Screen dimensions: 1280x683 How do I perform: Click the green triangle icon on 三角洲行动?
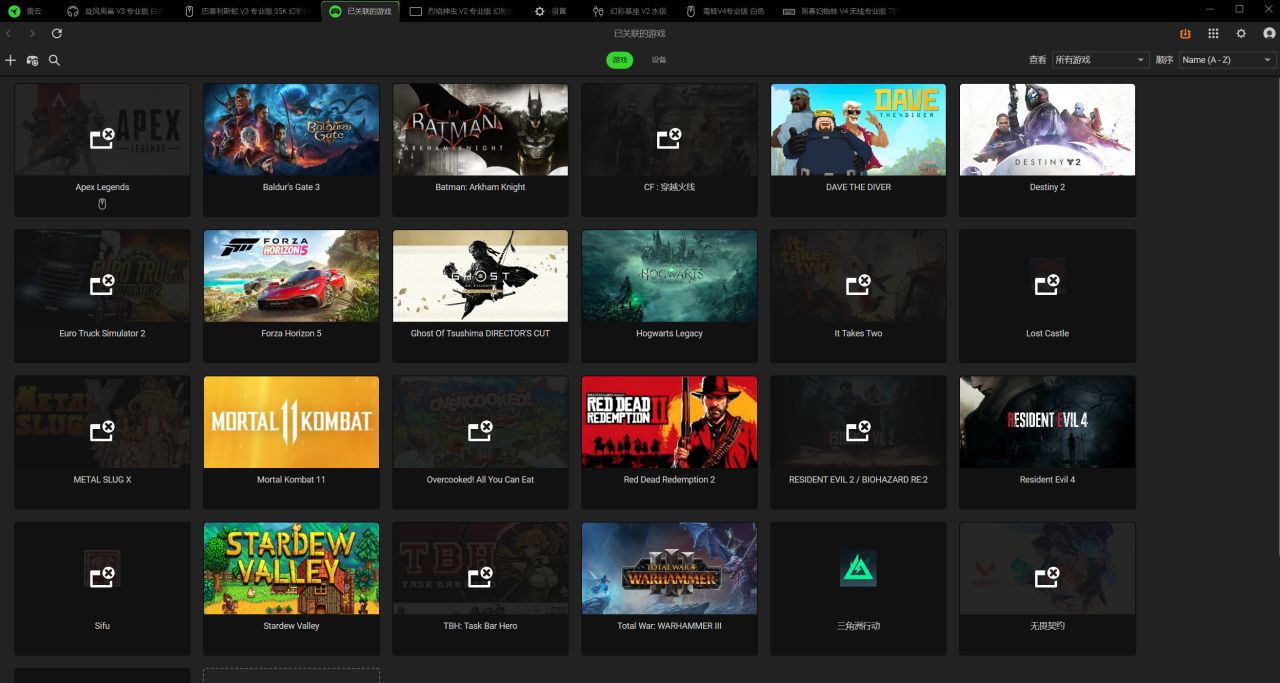coord(858,568)
